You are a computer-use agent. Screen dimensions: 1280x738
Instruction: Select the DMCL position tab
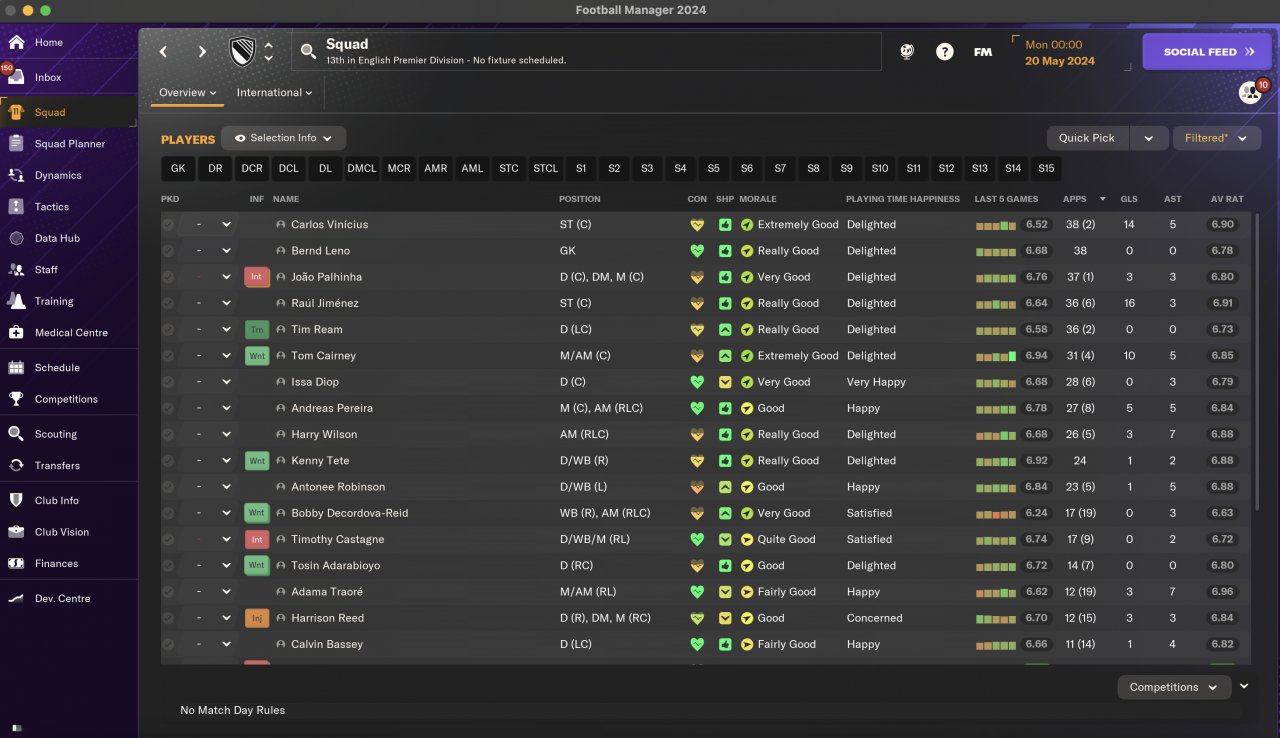(x=362, y=168)
